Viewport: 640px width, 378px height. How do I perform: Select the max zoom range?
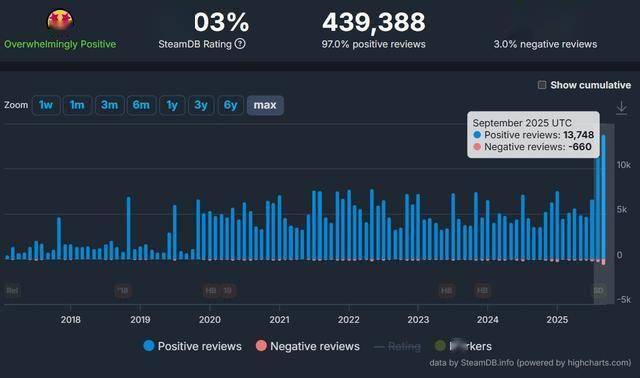click(x=265, y=105)
